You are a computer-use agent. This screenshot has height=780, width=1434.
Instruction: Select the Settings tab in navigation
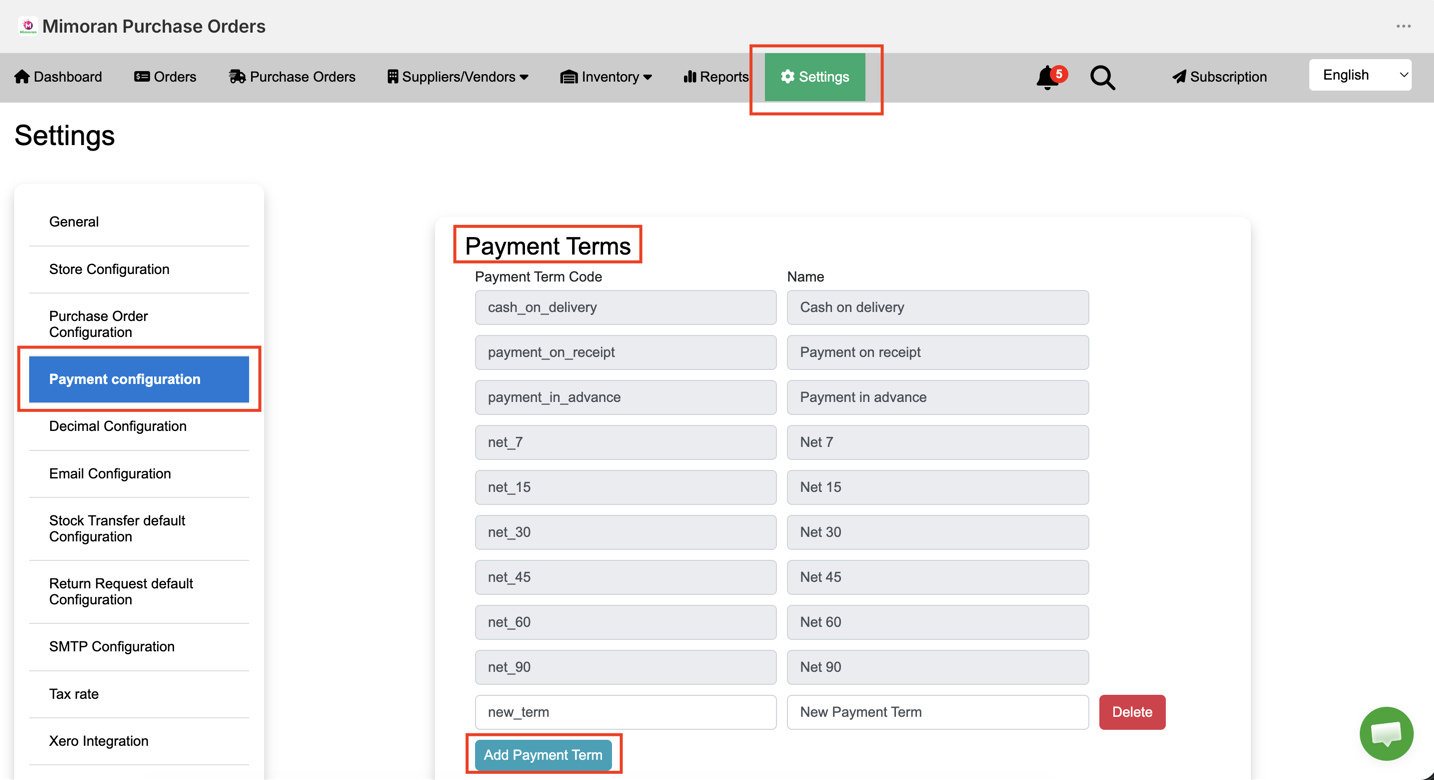tap(815, 77)
